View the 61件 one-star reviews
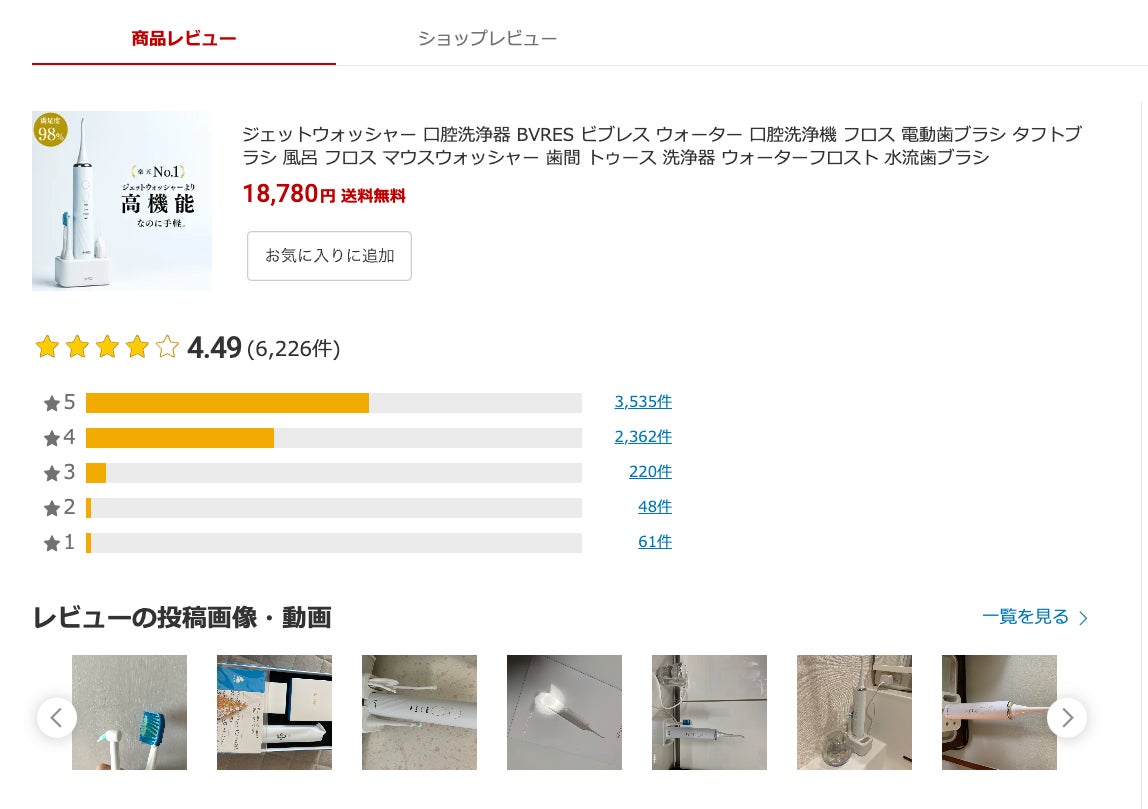 pos(655,542)
